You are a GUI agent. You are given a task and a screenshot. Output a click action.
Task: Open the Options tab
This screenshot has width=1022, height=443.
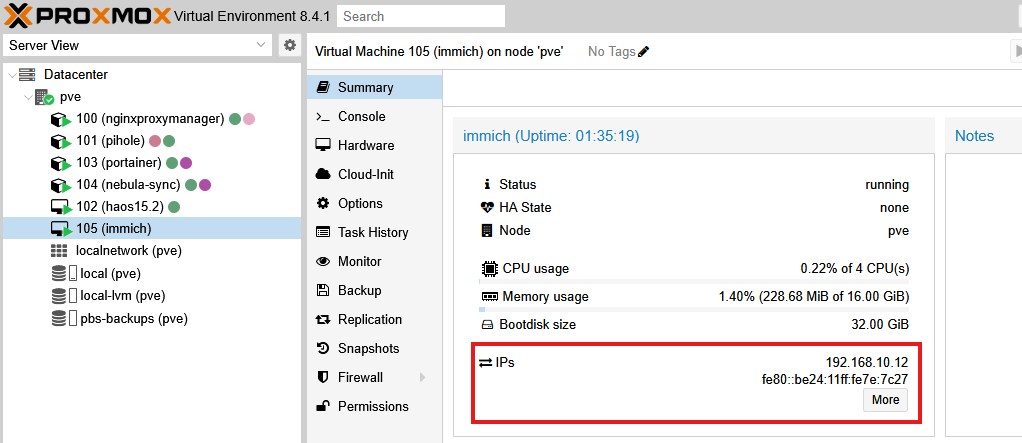375,203
